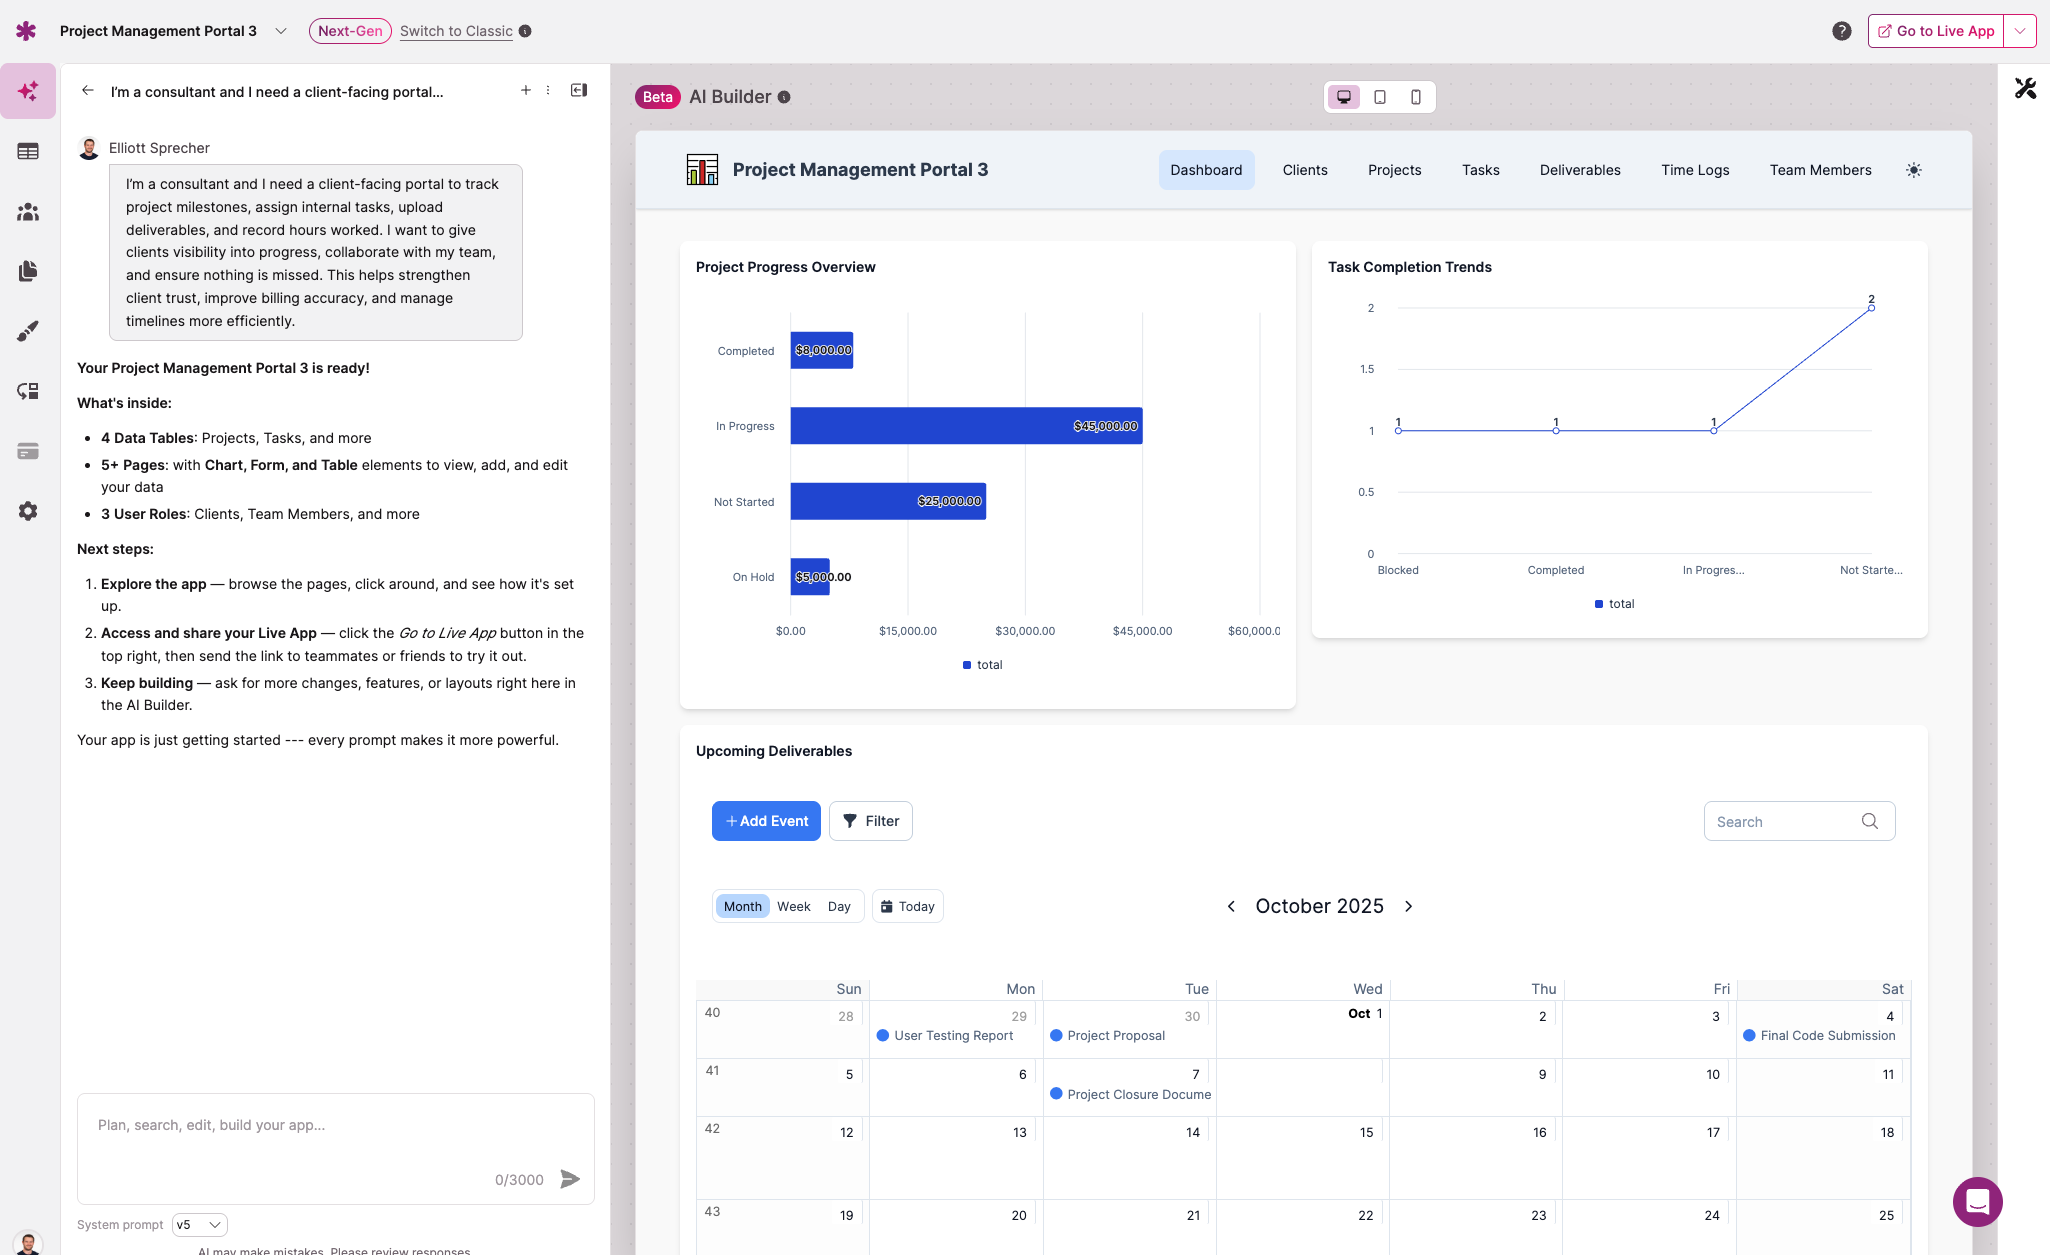Open the settings gear in sidebar
2050x1255 pixels.
[x=28, y=511]
